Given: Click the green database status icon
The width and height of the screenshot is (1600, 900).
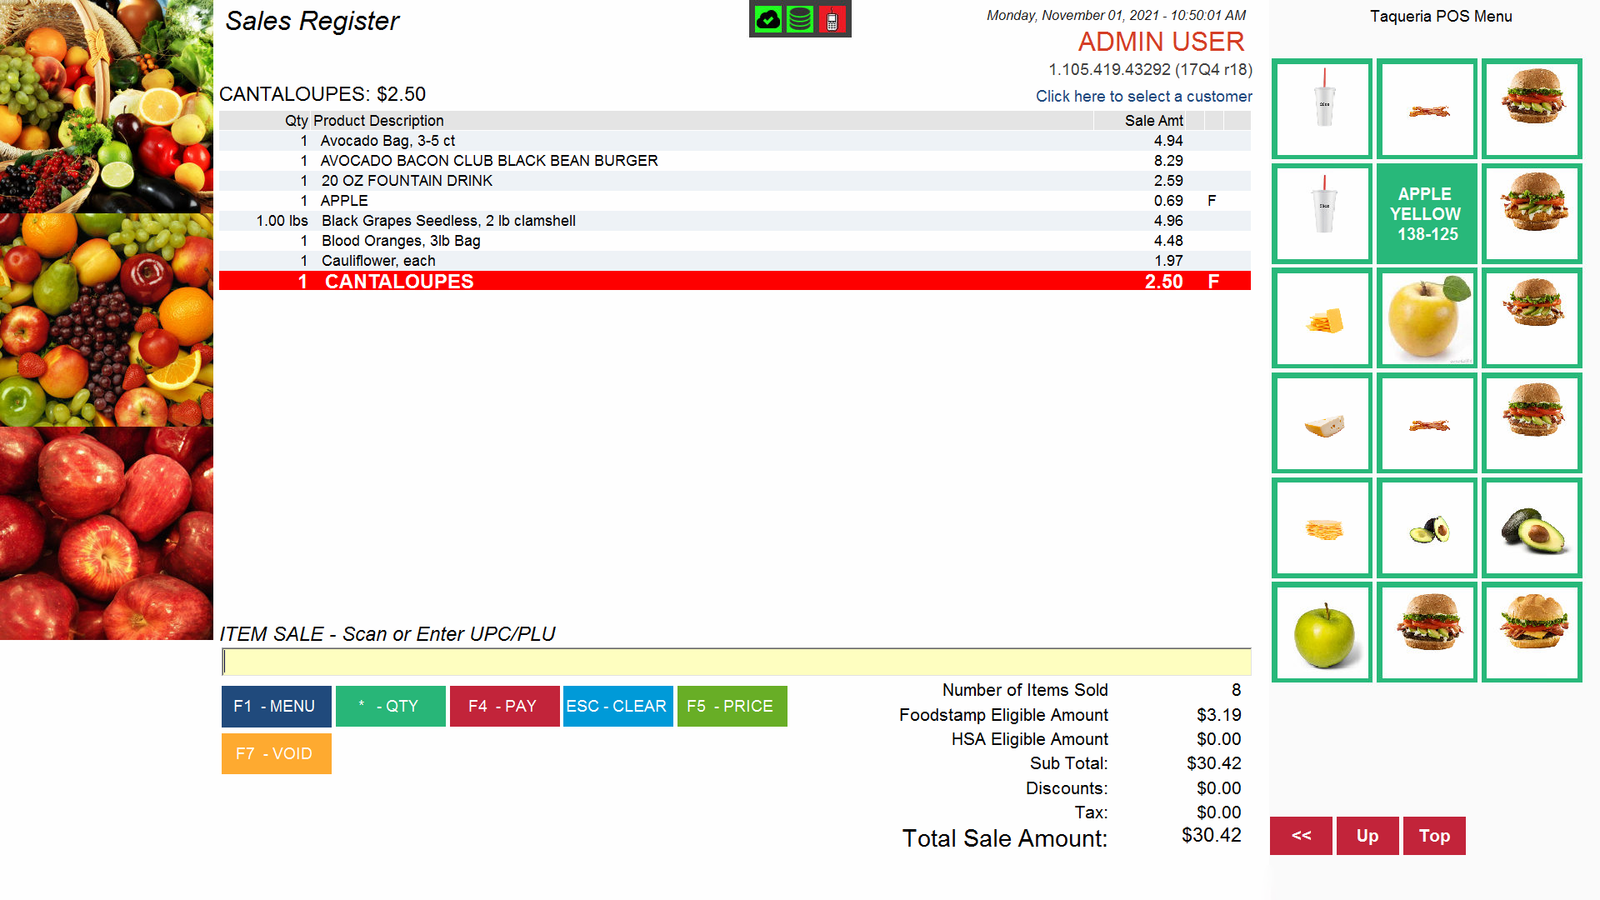Looking at the screenshot, I should [x=798, y=21].
